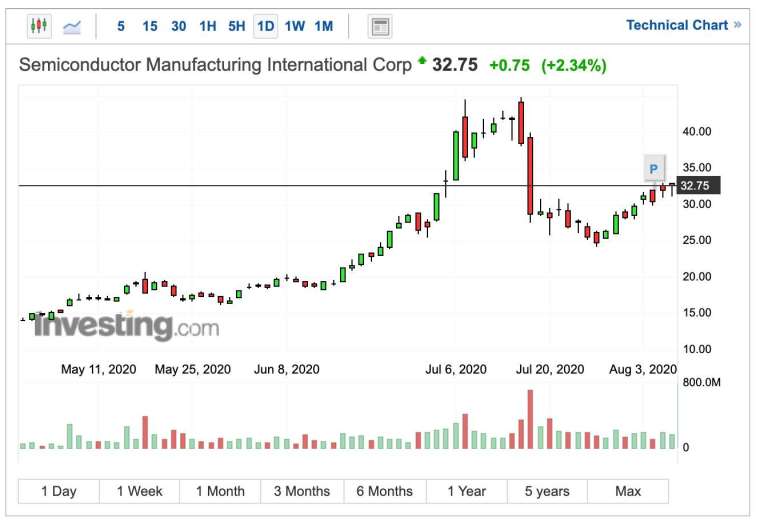This screenshot has width=760, height=521.
Task: Show the 1 Day range
Action: pyautogui.click(x=59, y=491)
